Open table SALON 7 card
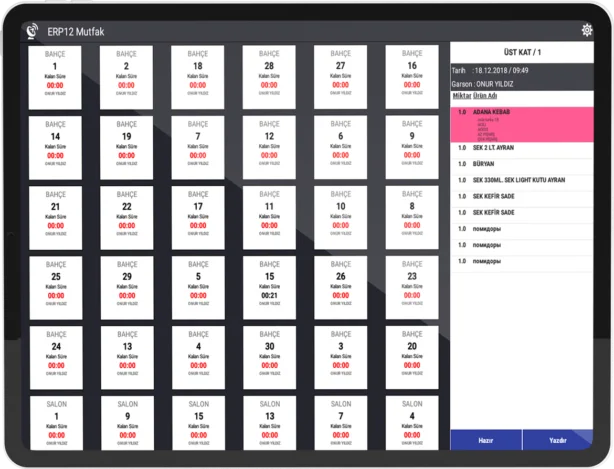614x469 pixels. (x=341, y=423)
